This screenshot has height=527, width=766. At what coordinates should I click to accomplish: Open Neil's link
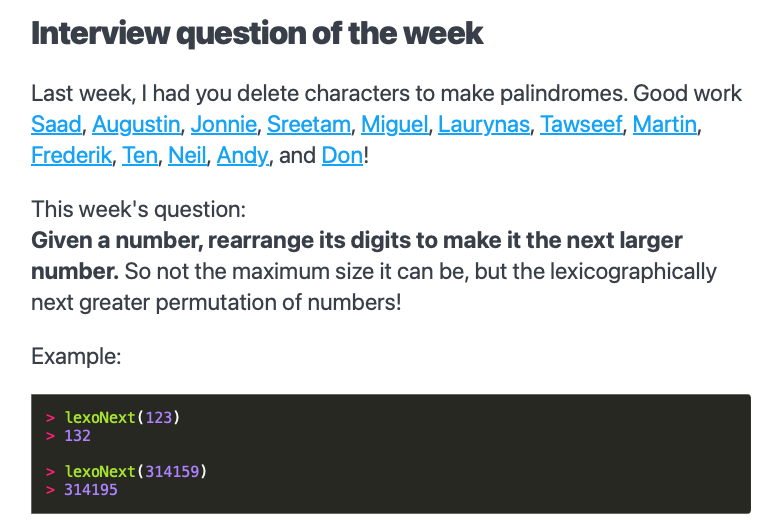point(186,156)
